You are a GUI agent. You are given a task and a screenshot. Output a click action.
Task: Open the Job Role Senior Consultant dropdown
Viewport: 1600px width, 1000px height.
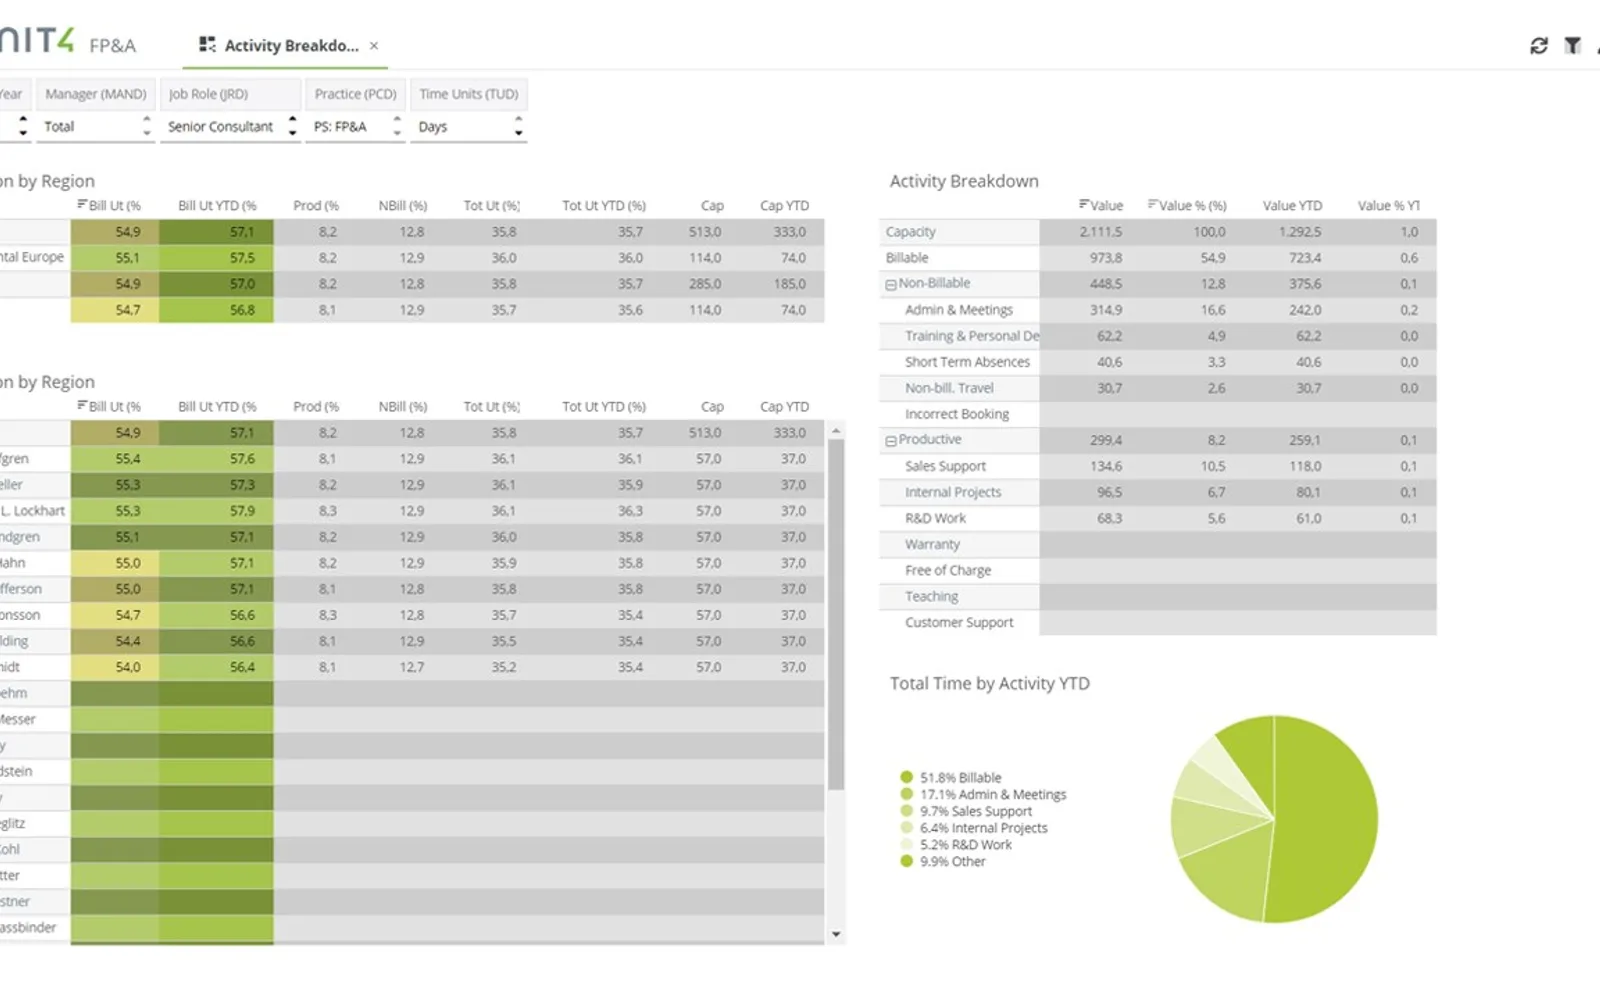230,126
